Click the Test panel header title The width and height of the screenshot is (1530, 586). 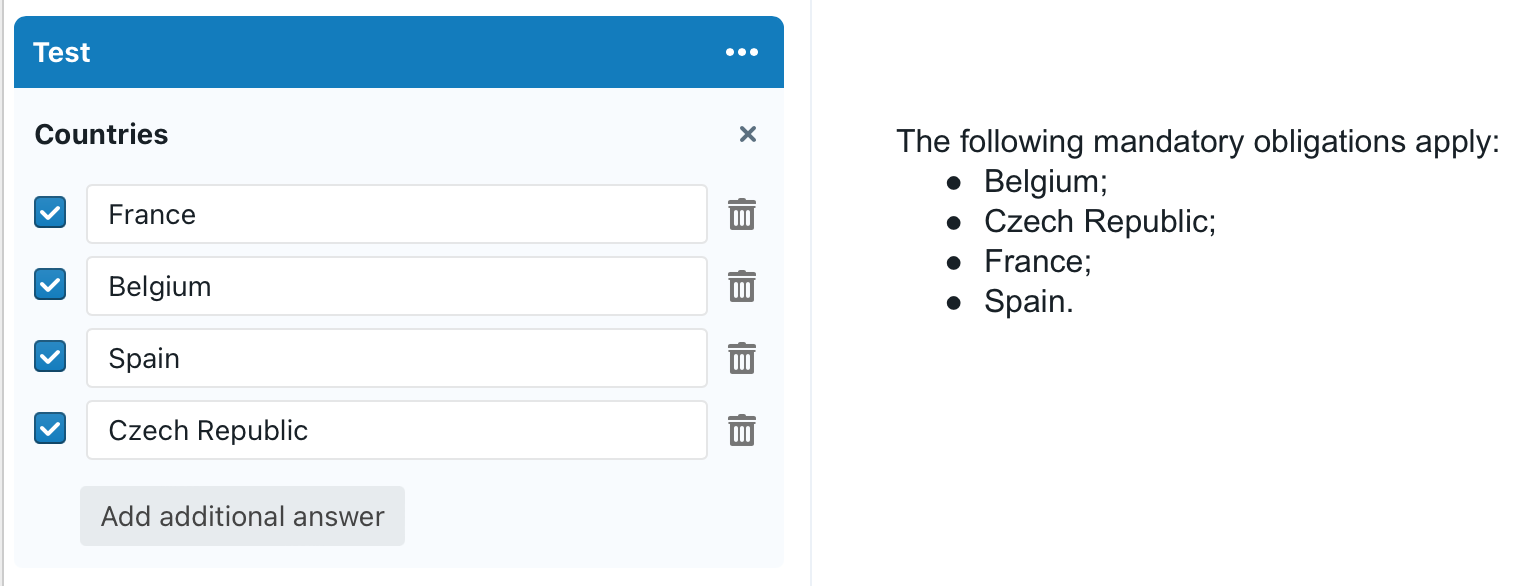coord(62,52)
